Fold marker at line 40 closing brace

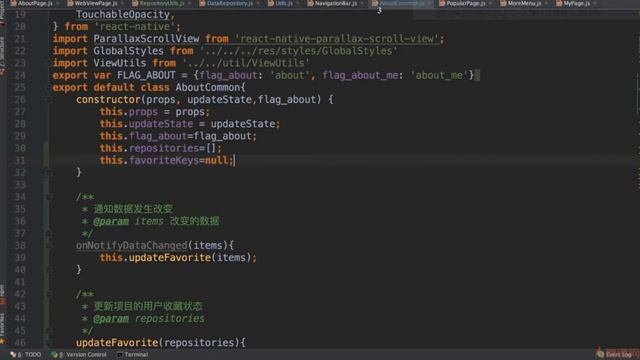click(x=48, y=270)
